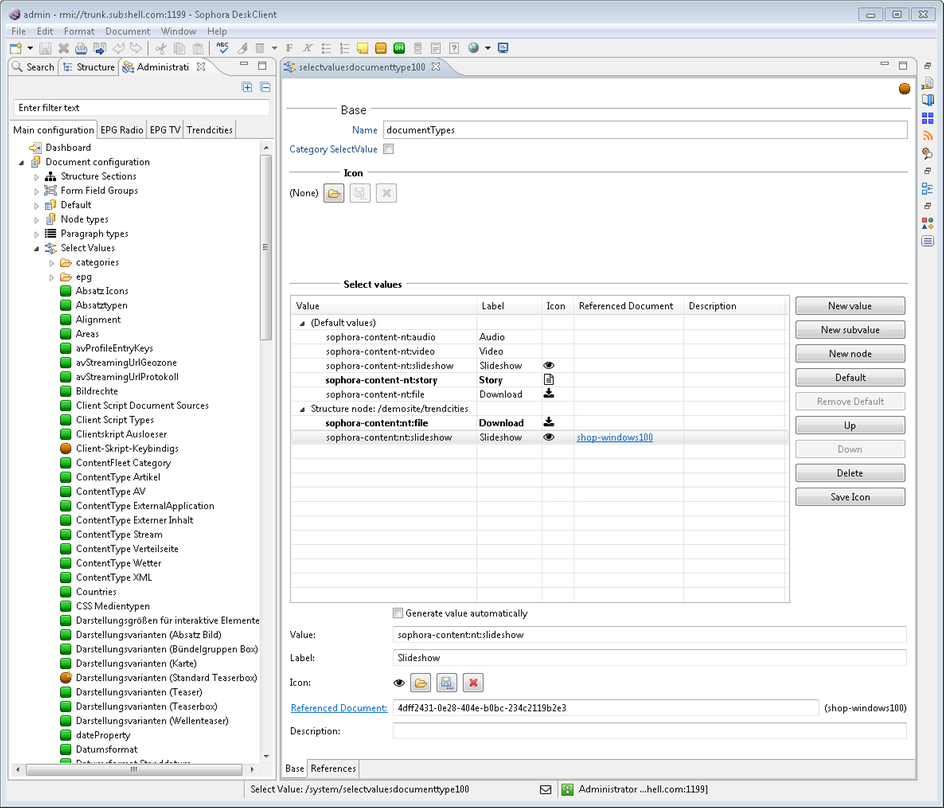This screenshot has width=944, height=808.
Task: Open the Document menu
Action: coord(128,31)
